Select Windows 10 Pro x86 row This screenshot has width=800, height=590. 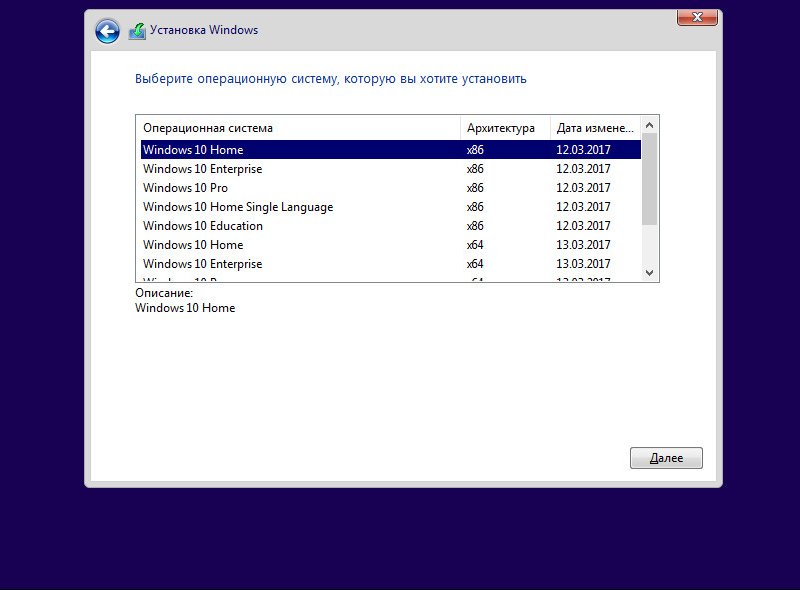click(x=390, y=187)
